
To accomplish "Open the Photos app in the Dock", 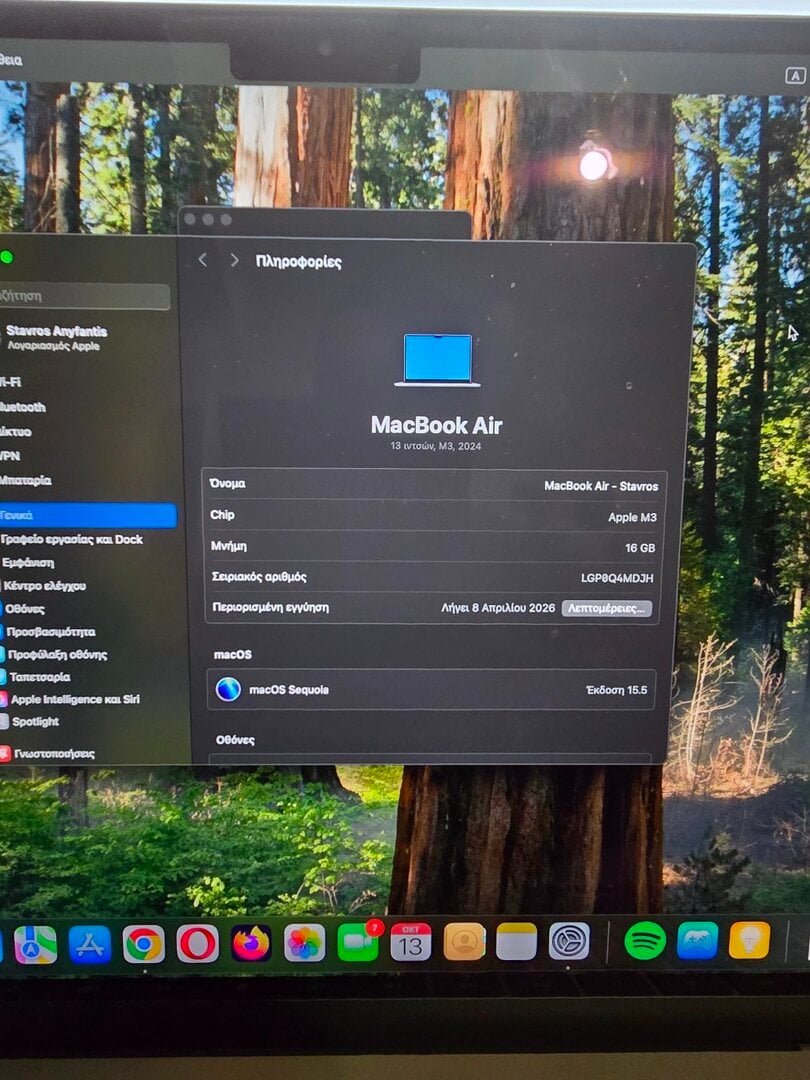I will (304, 942).
